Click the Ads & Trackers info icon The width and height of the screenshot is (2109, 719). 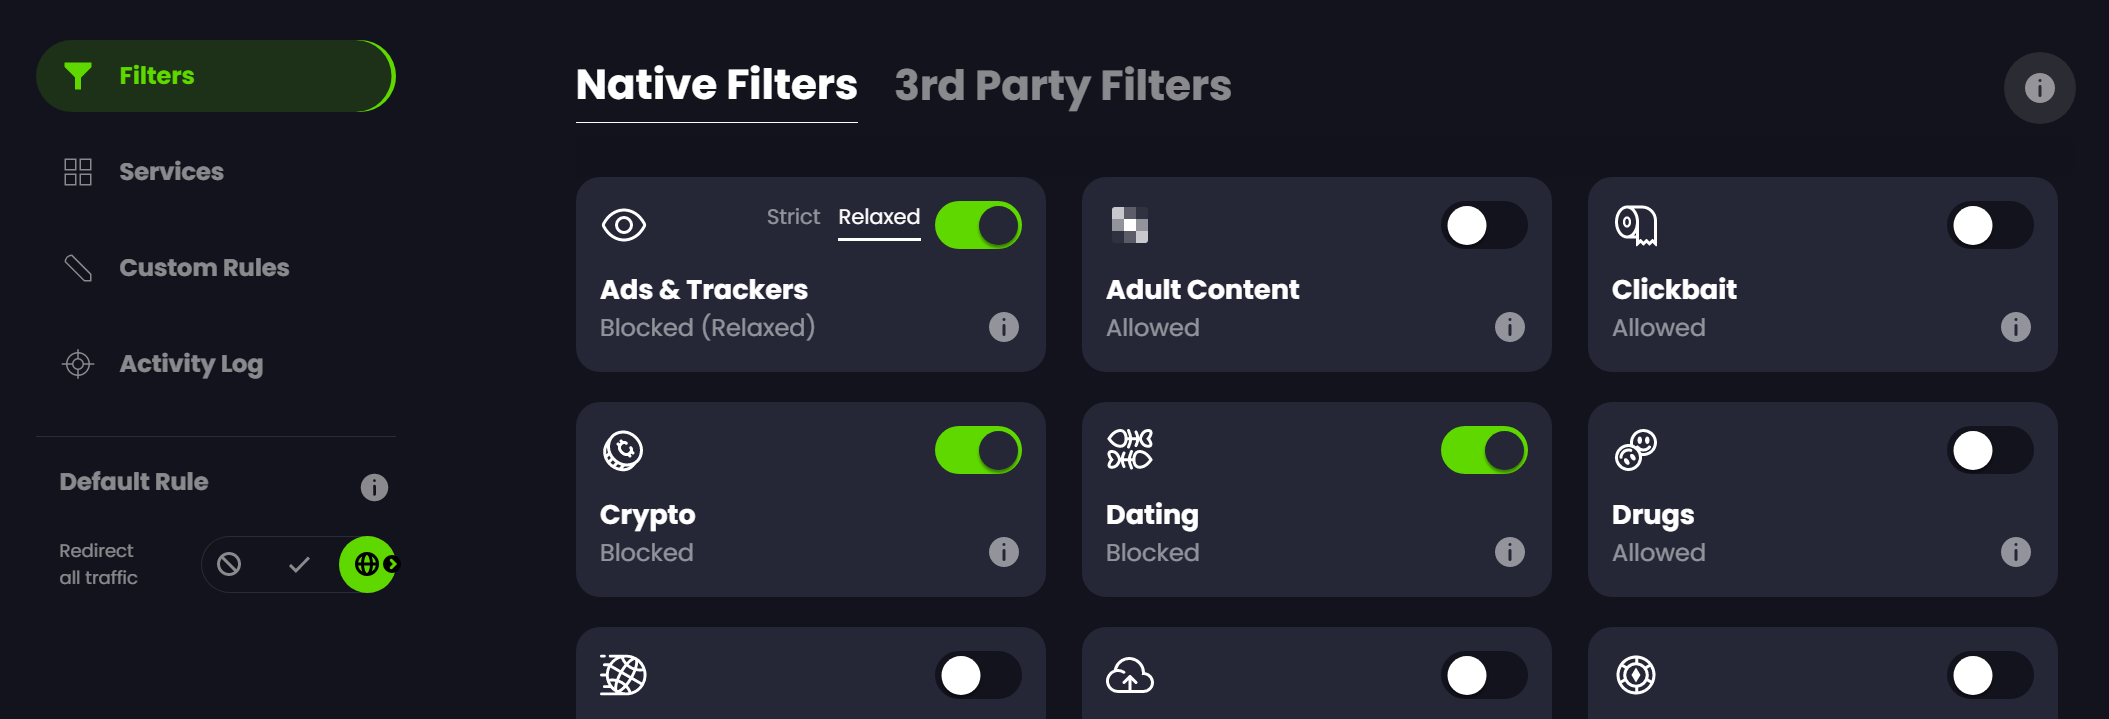pos(1003,327)
